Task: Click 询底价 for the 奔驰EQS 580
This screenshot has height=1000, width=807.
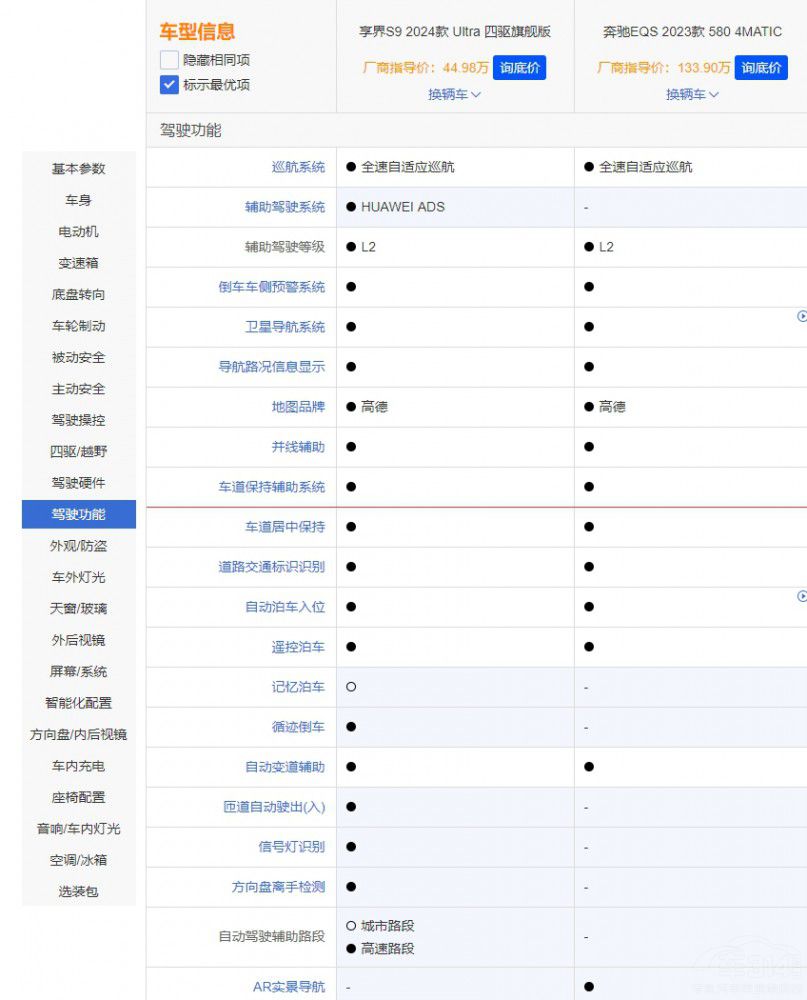Action: (761, 68)
